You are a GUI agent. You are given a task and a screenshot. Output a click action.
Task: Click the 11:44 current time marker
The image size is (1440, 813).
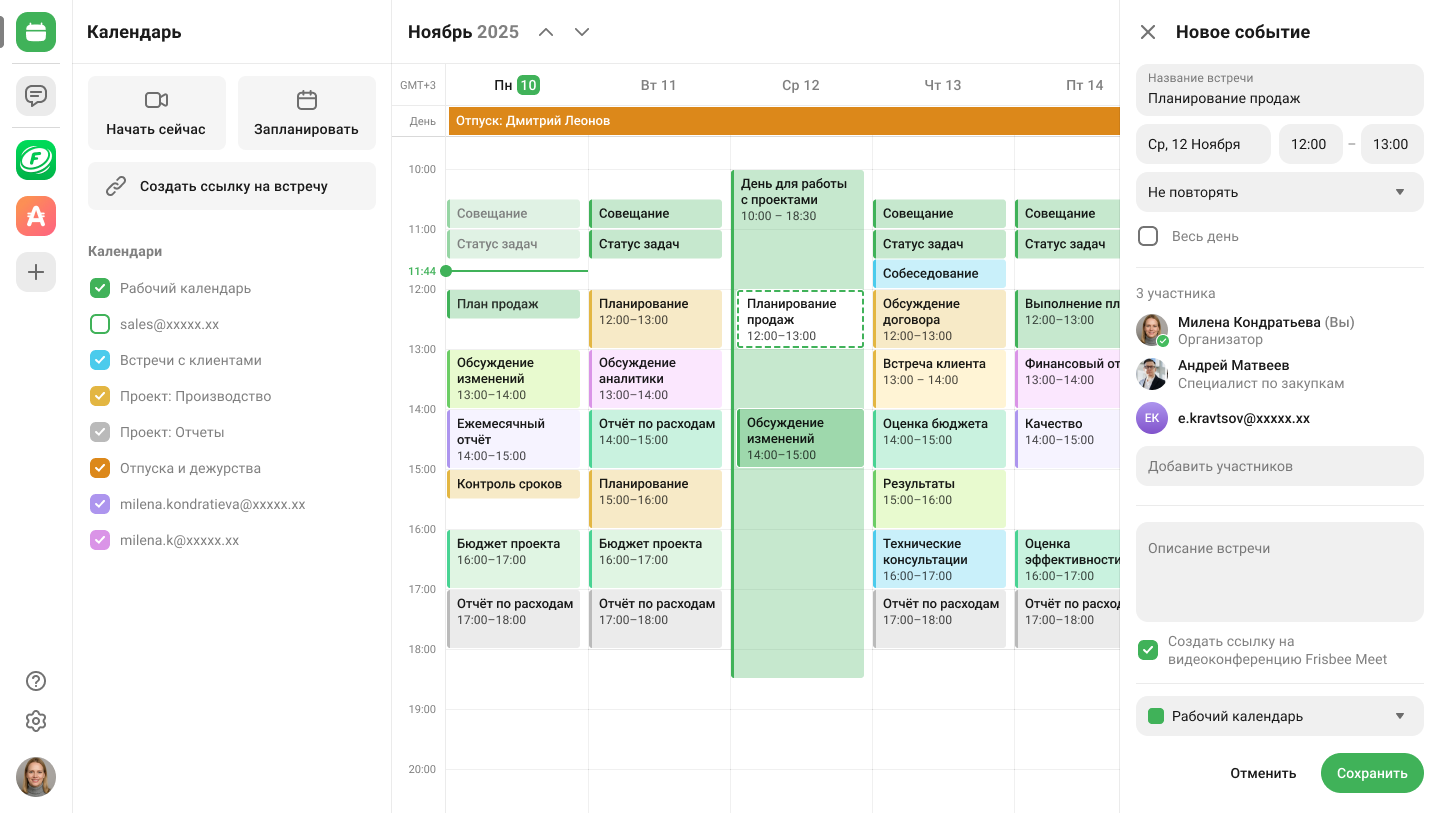click(422, 271)
